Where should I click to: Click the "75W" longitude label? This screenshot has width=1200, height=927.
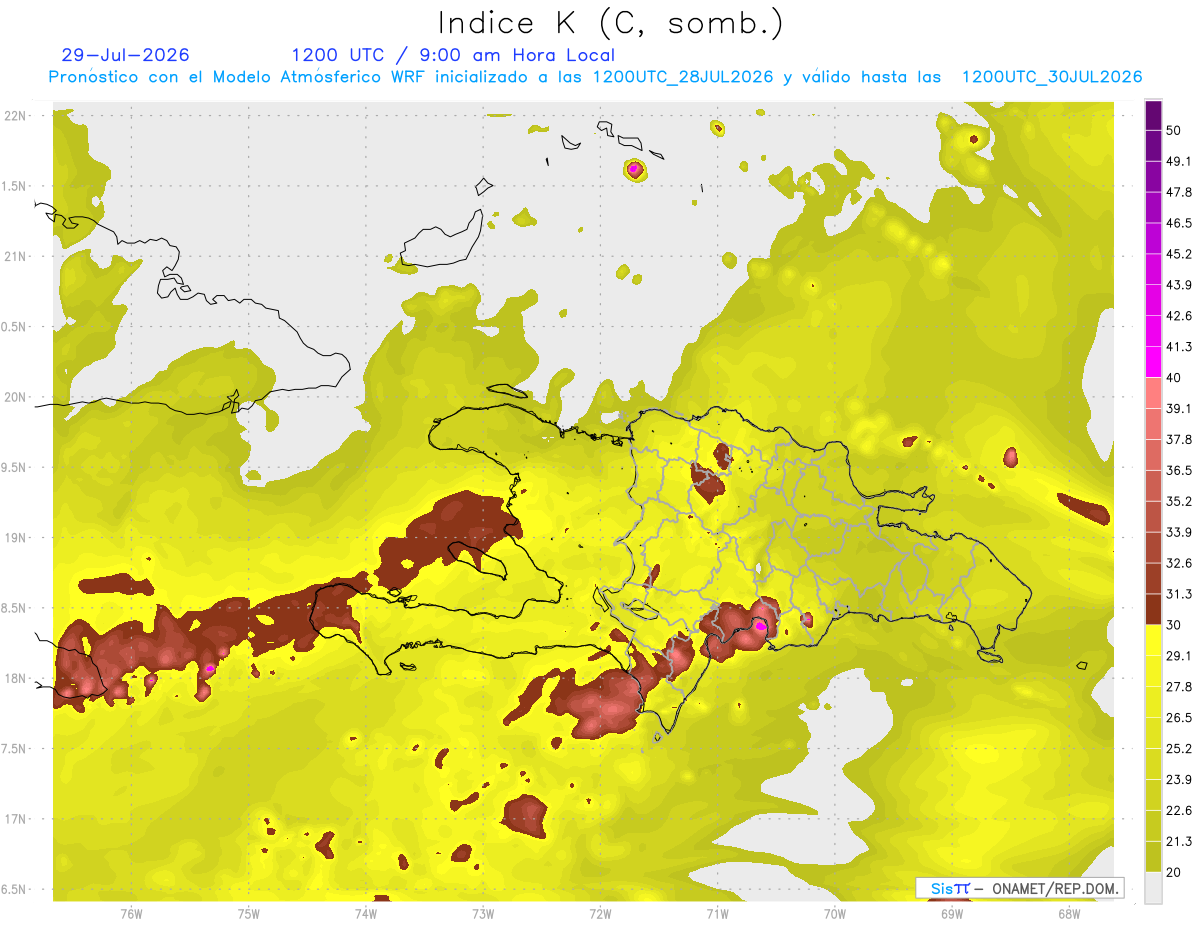coord(249,913)
